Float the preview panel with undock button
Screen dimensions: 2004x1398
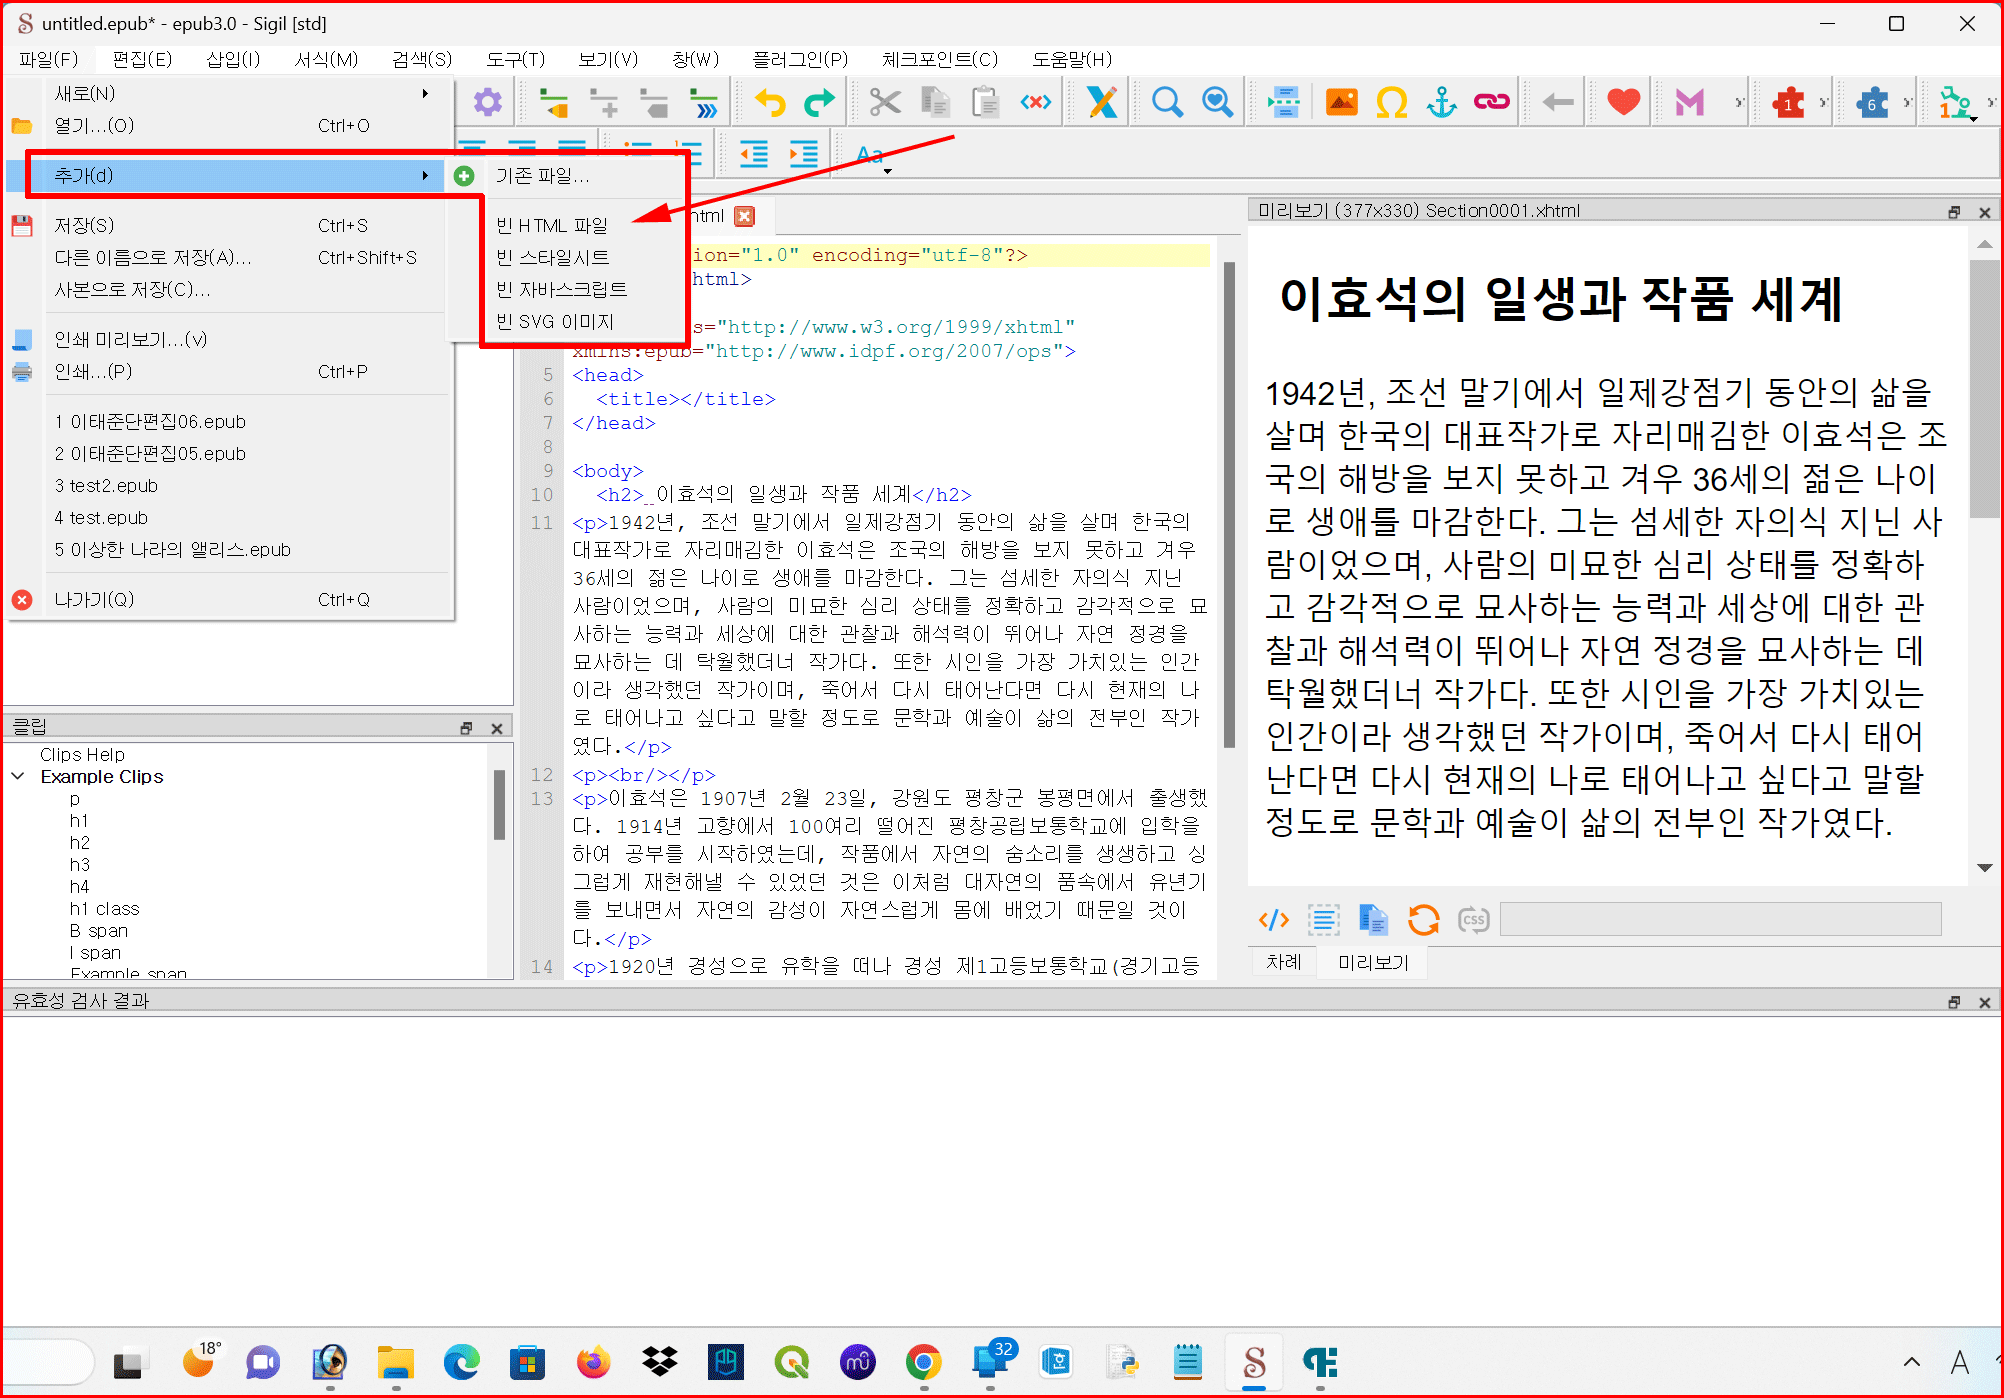[x=1954, y=212]
